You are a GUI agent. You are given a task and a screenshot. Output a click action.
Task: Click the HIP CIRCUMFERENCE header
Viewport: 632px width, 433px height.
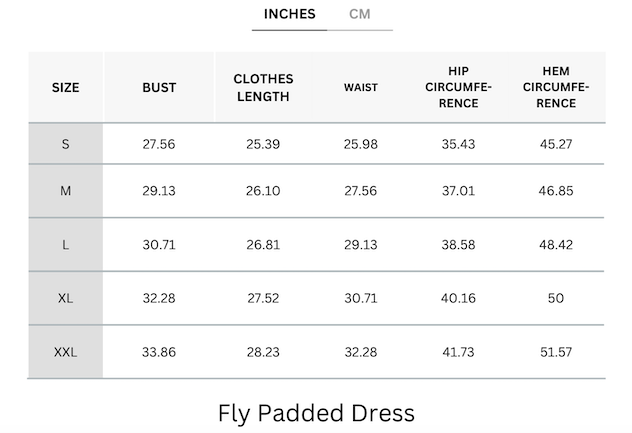coord(458,88)
